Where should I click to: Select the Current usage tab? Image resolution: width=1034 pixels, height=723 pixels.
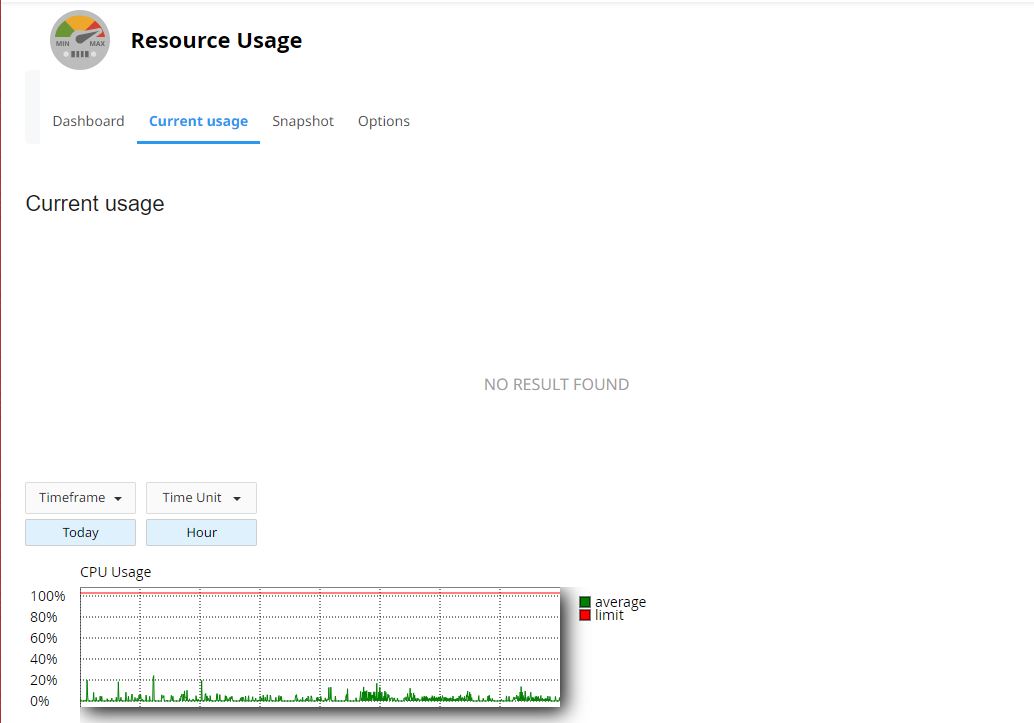click(x=198, y=121)
